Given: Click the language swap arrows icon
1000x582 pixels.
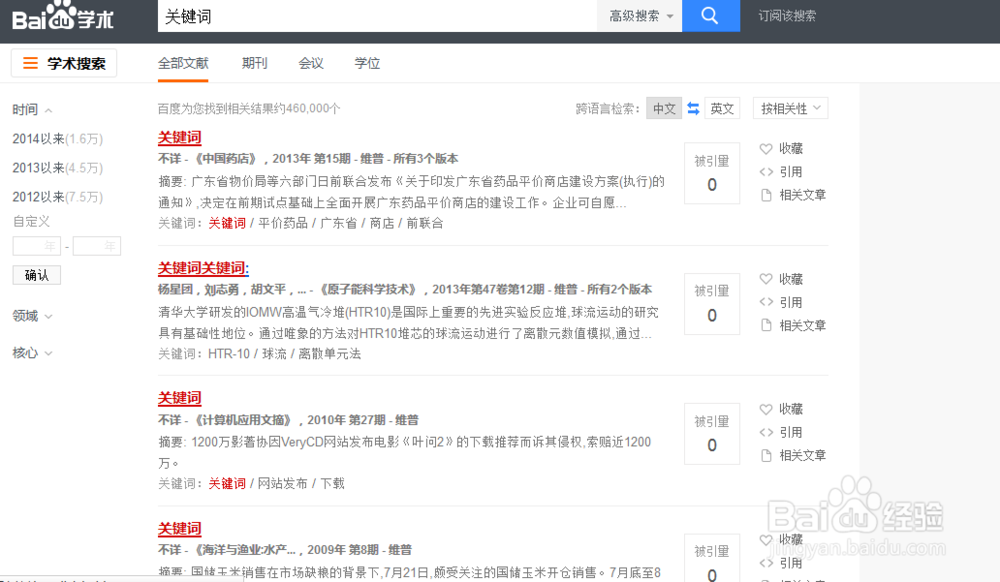Looking at the screenshot, I should (x=693, y=109).
